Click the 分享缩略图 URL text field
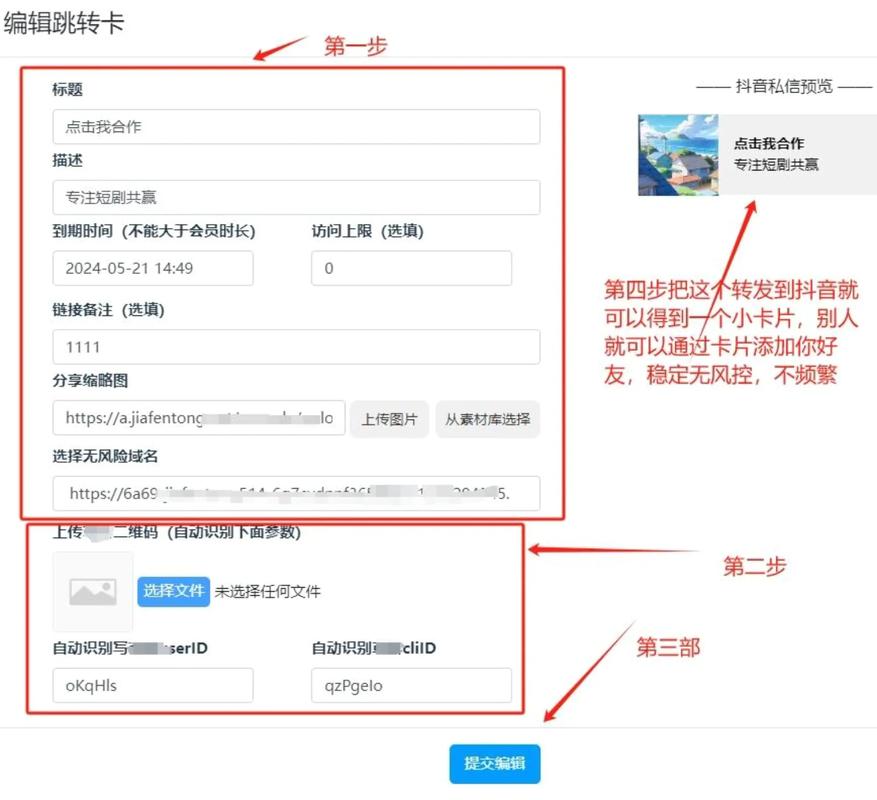877x800 pixels. 199,418
